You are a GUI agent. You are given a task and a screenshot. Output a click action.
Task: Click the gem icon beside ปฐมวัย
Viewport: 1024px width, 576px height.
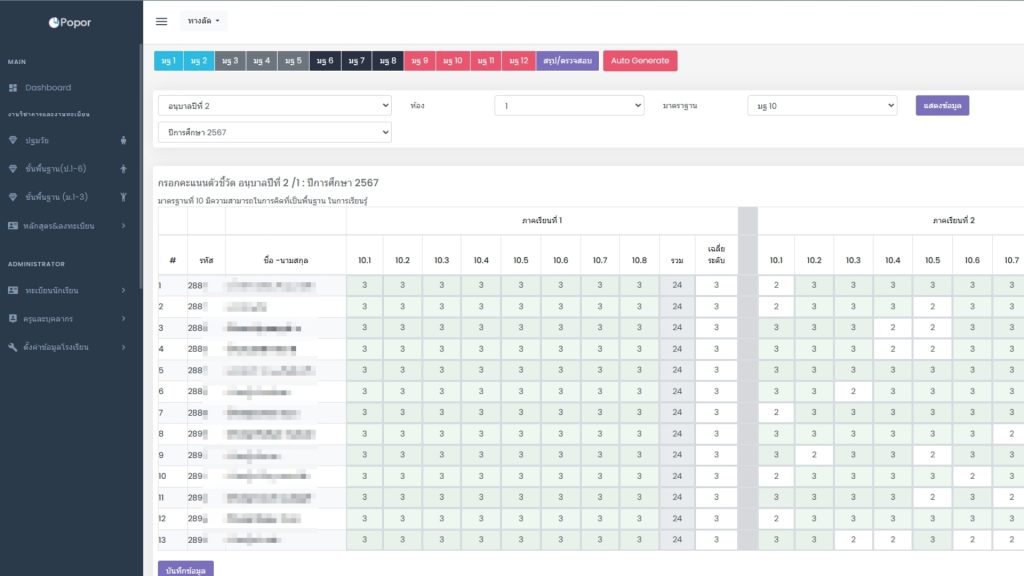tap(13, 140)
